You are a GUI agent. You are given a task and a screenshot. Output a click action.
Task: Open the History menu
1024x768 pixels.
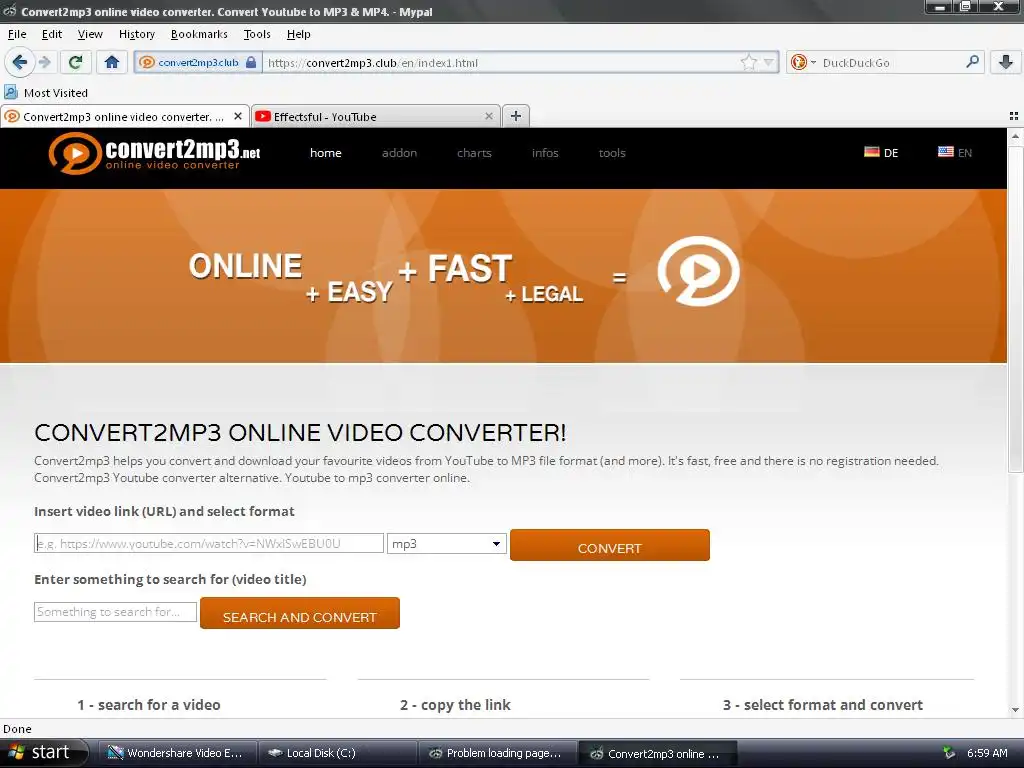tap(136, 34)
